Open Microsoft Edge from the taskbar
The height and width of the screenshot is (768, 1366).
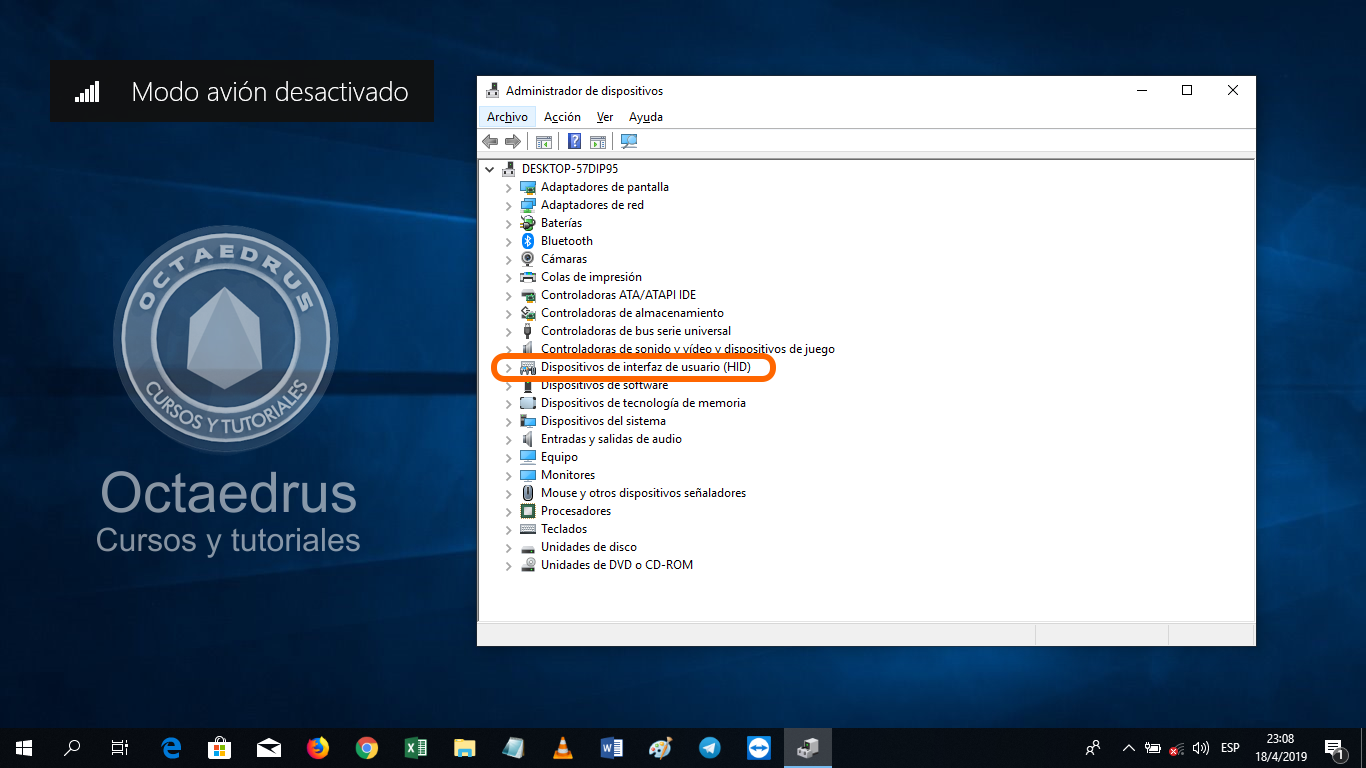click(171, 748)
